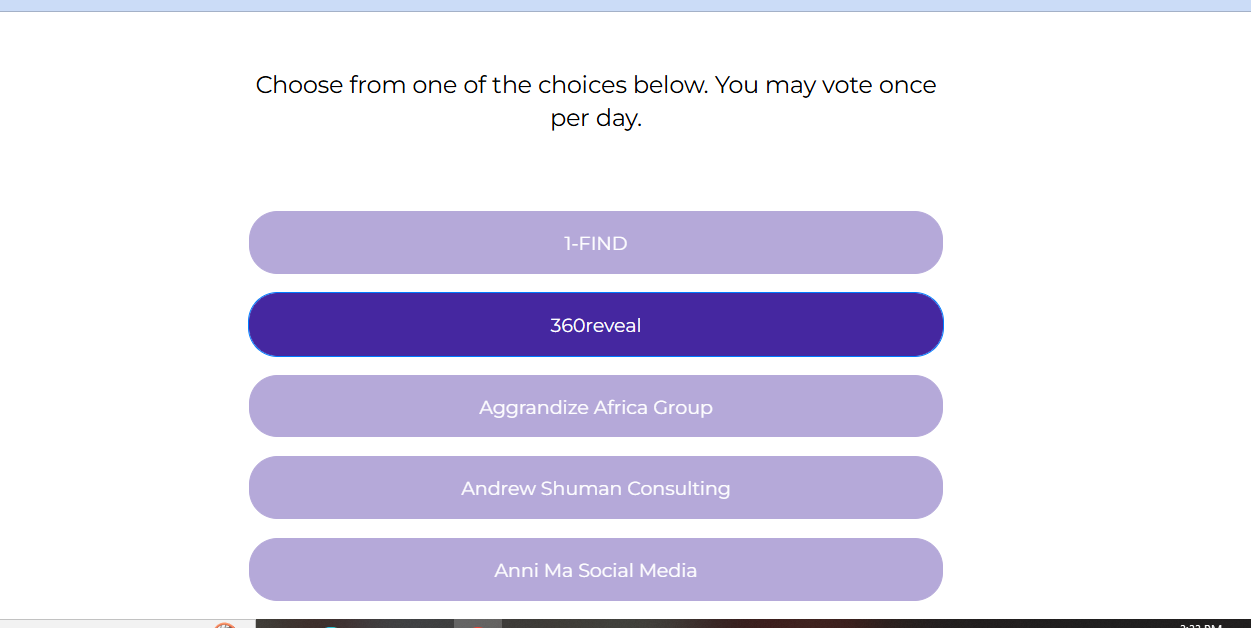The height and width of the screenshot is (628, 1251).
Task: Select the 360reveal choice
Action: tap(595, 325)
